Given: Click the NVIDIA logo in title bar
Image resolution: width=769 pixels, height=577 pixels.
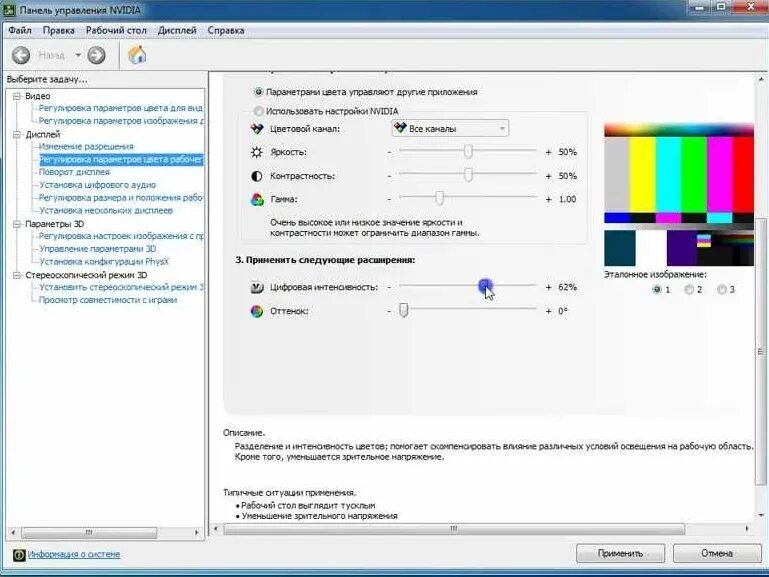Looking at the screenshot, I should coord(8,9).
